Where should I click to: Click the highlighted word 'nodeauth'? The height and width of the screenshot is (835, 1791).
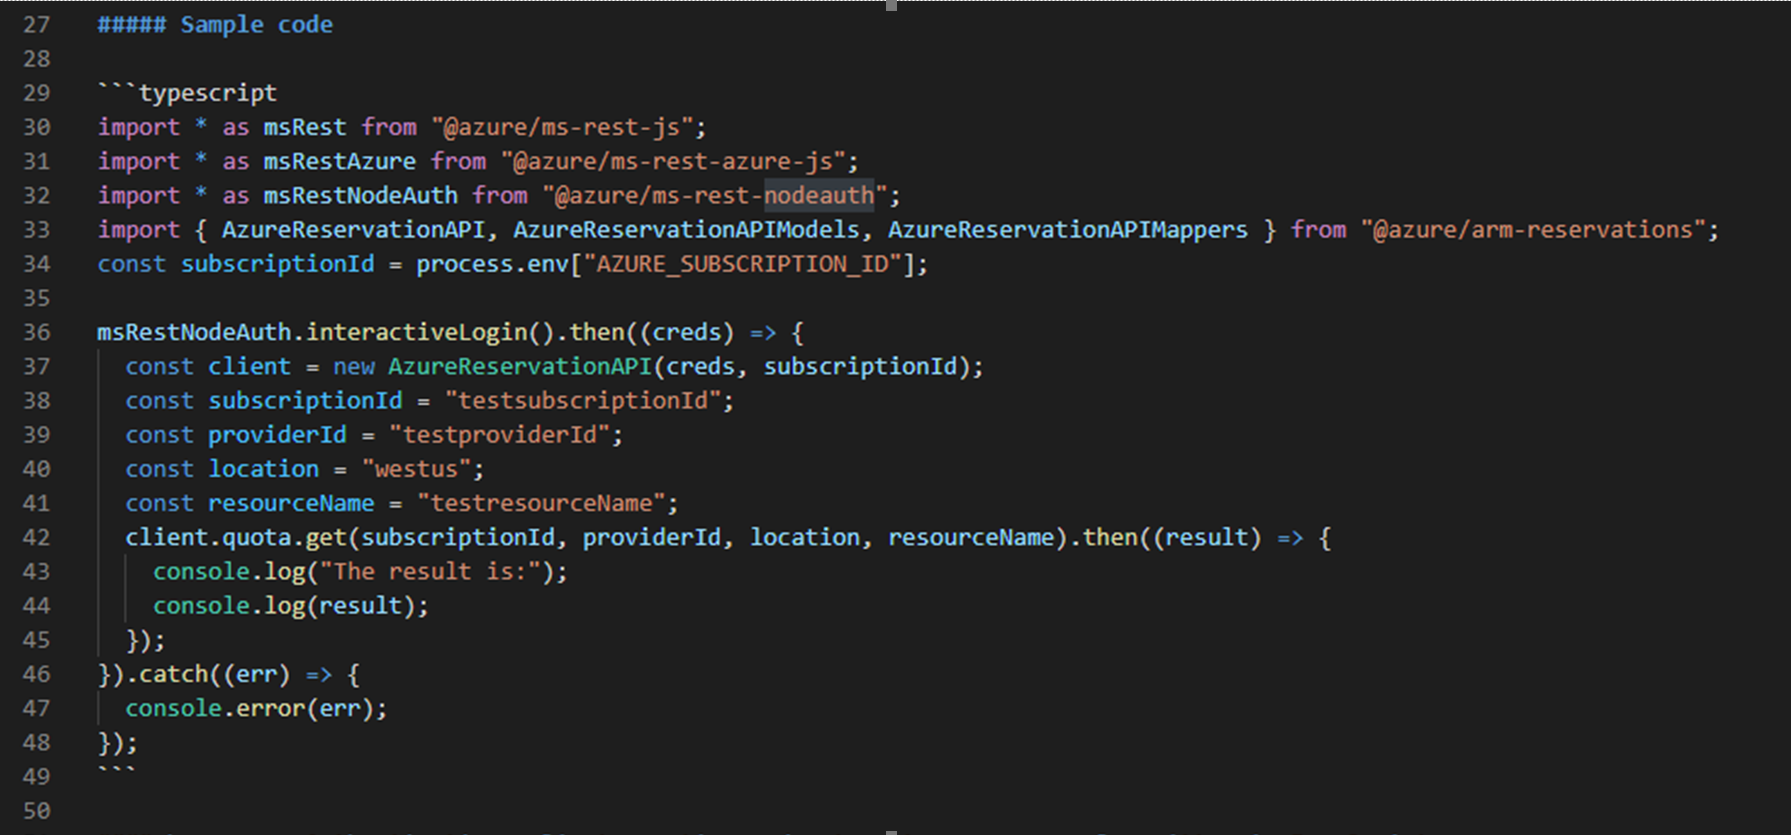(819, 195)
